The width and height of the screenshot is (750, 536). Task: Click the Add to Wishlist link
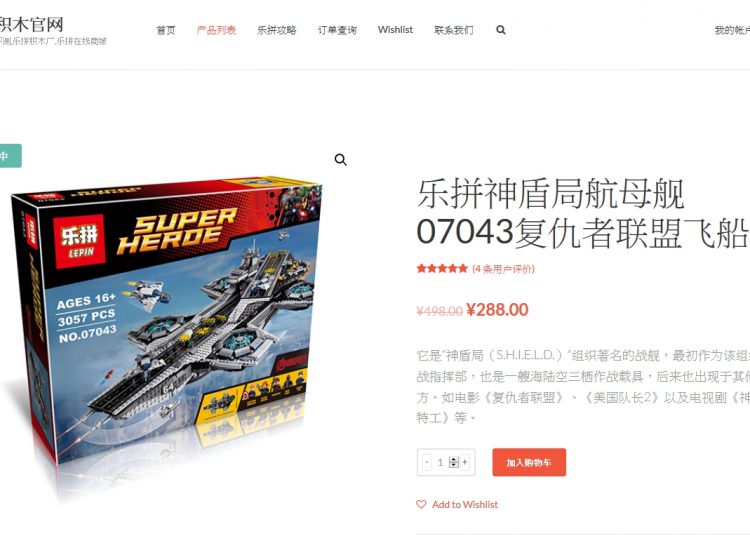coord(465,504)
